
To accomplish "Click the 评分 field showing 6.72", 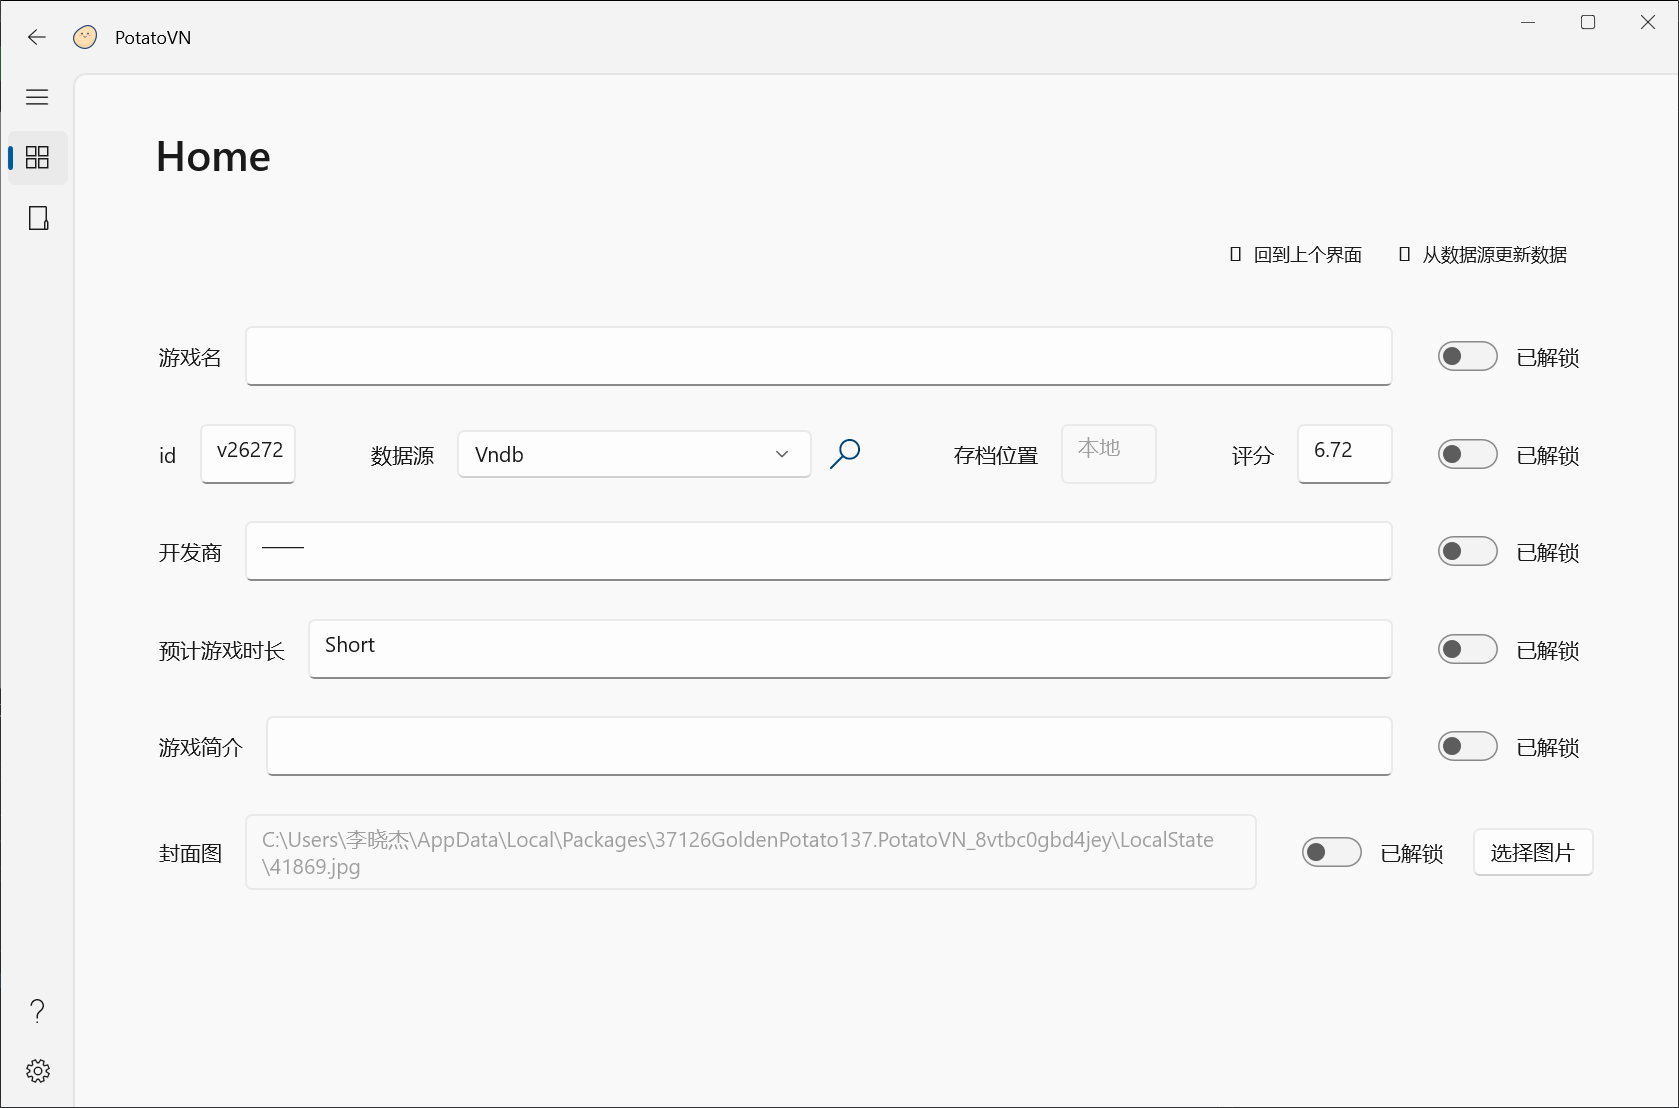I will [1343, 454].
